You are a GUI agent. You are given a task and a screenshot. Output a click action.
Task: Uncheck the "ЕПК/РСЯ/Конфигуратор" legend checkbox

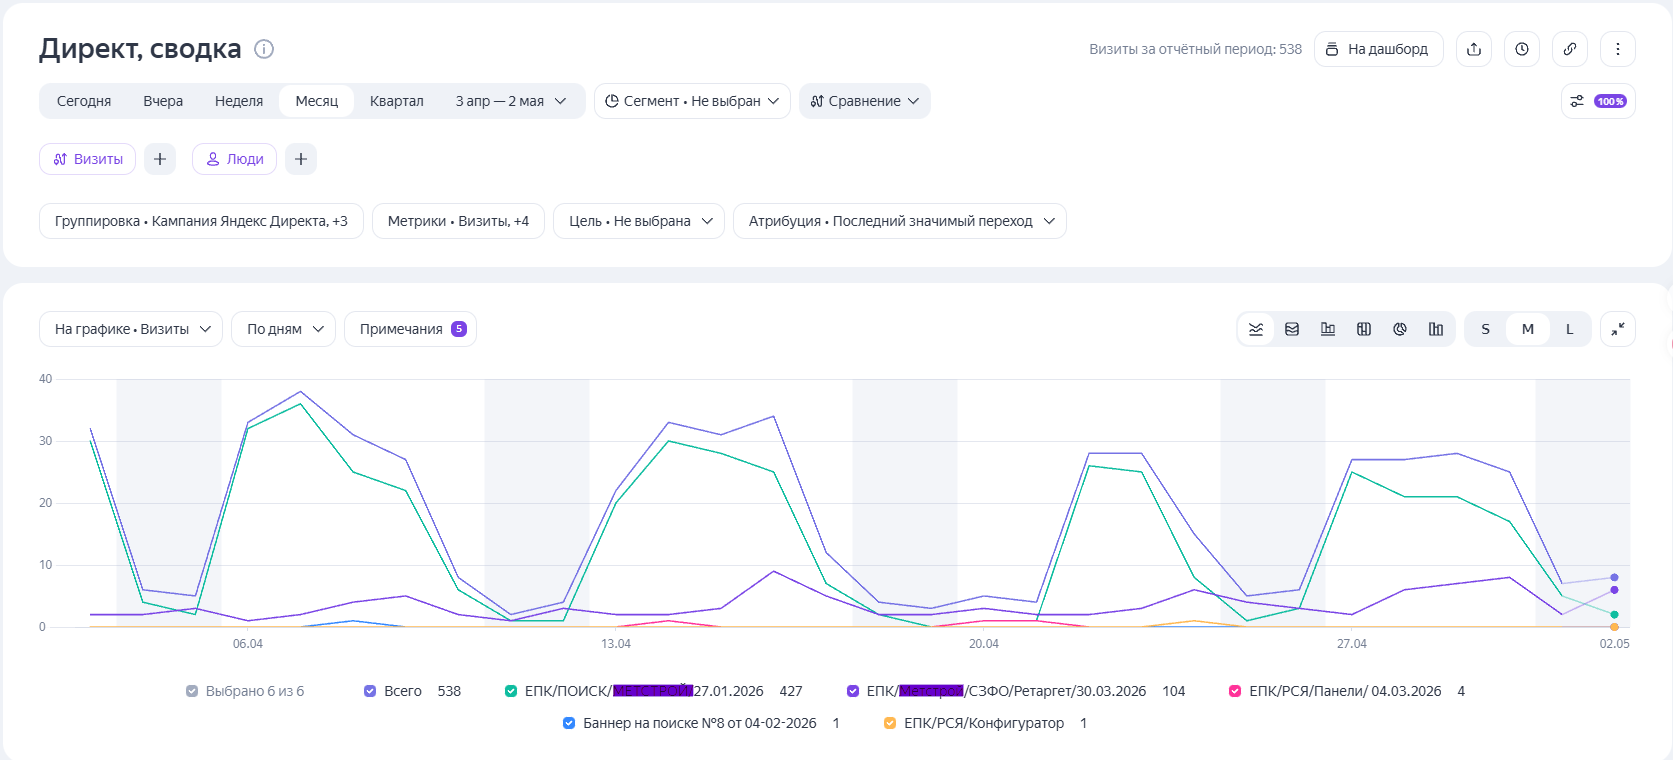click(890, 723)
